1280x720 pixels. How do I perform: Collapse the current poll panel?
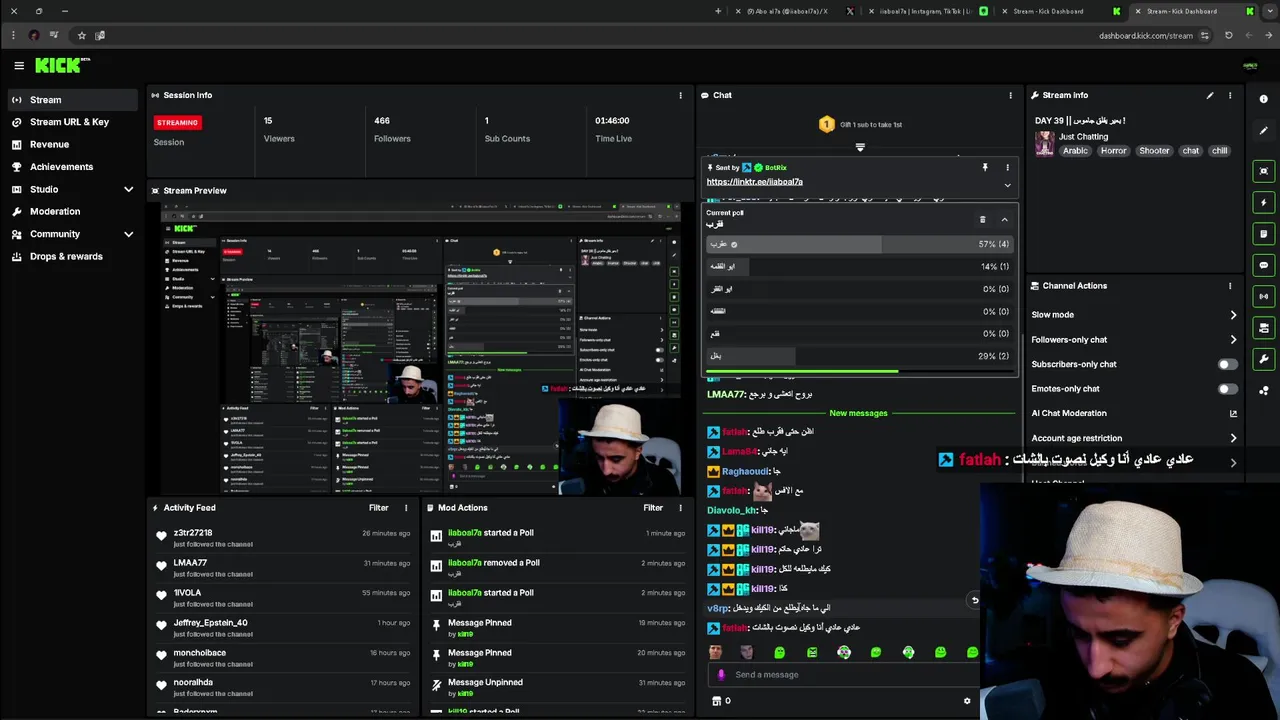(x=1004, y=219)
